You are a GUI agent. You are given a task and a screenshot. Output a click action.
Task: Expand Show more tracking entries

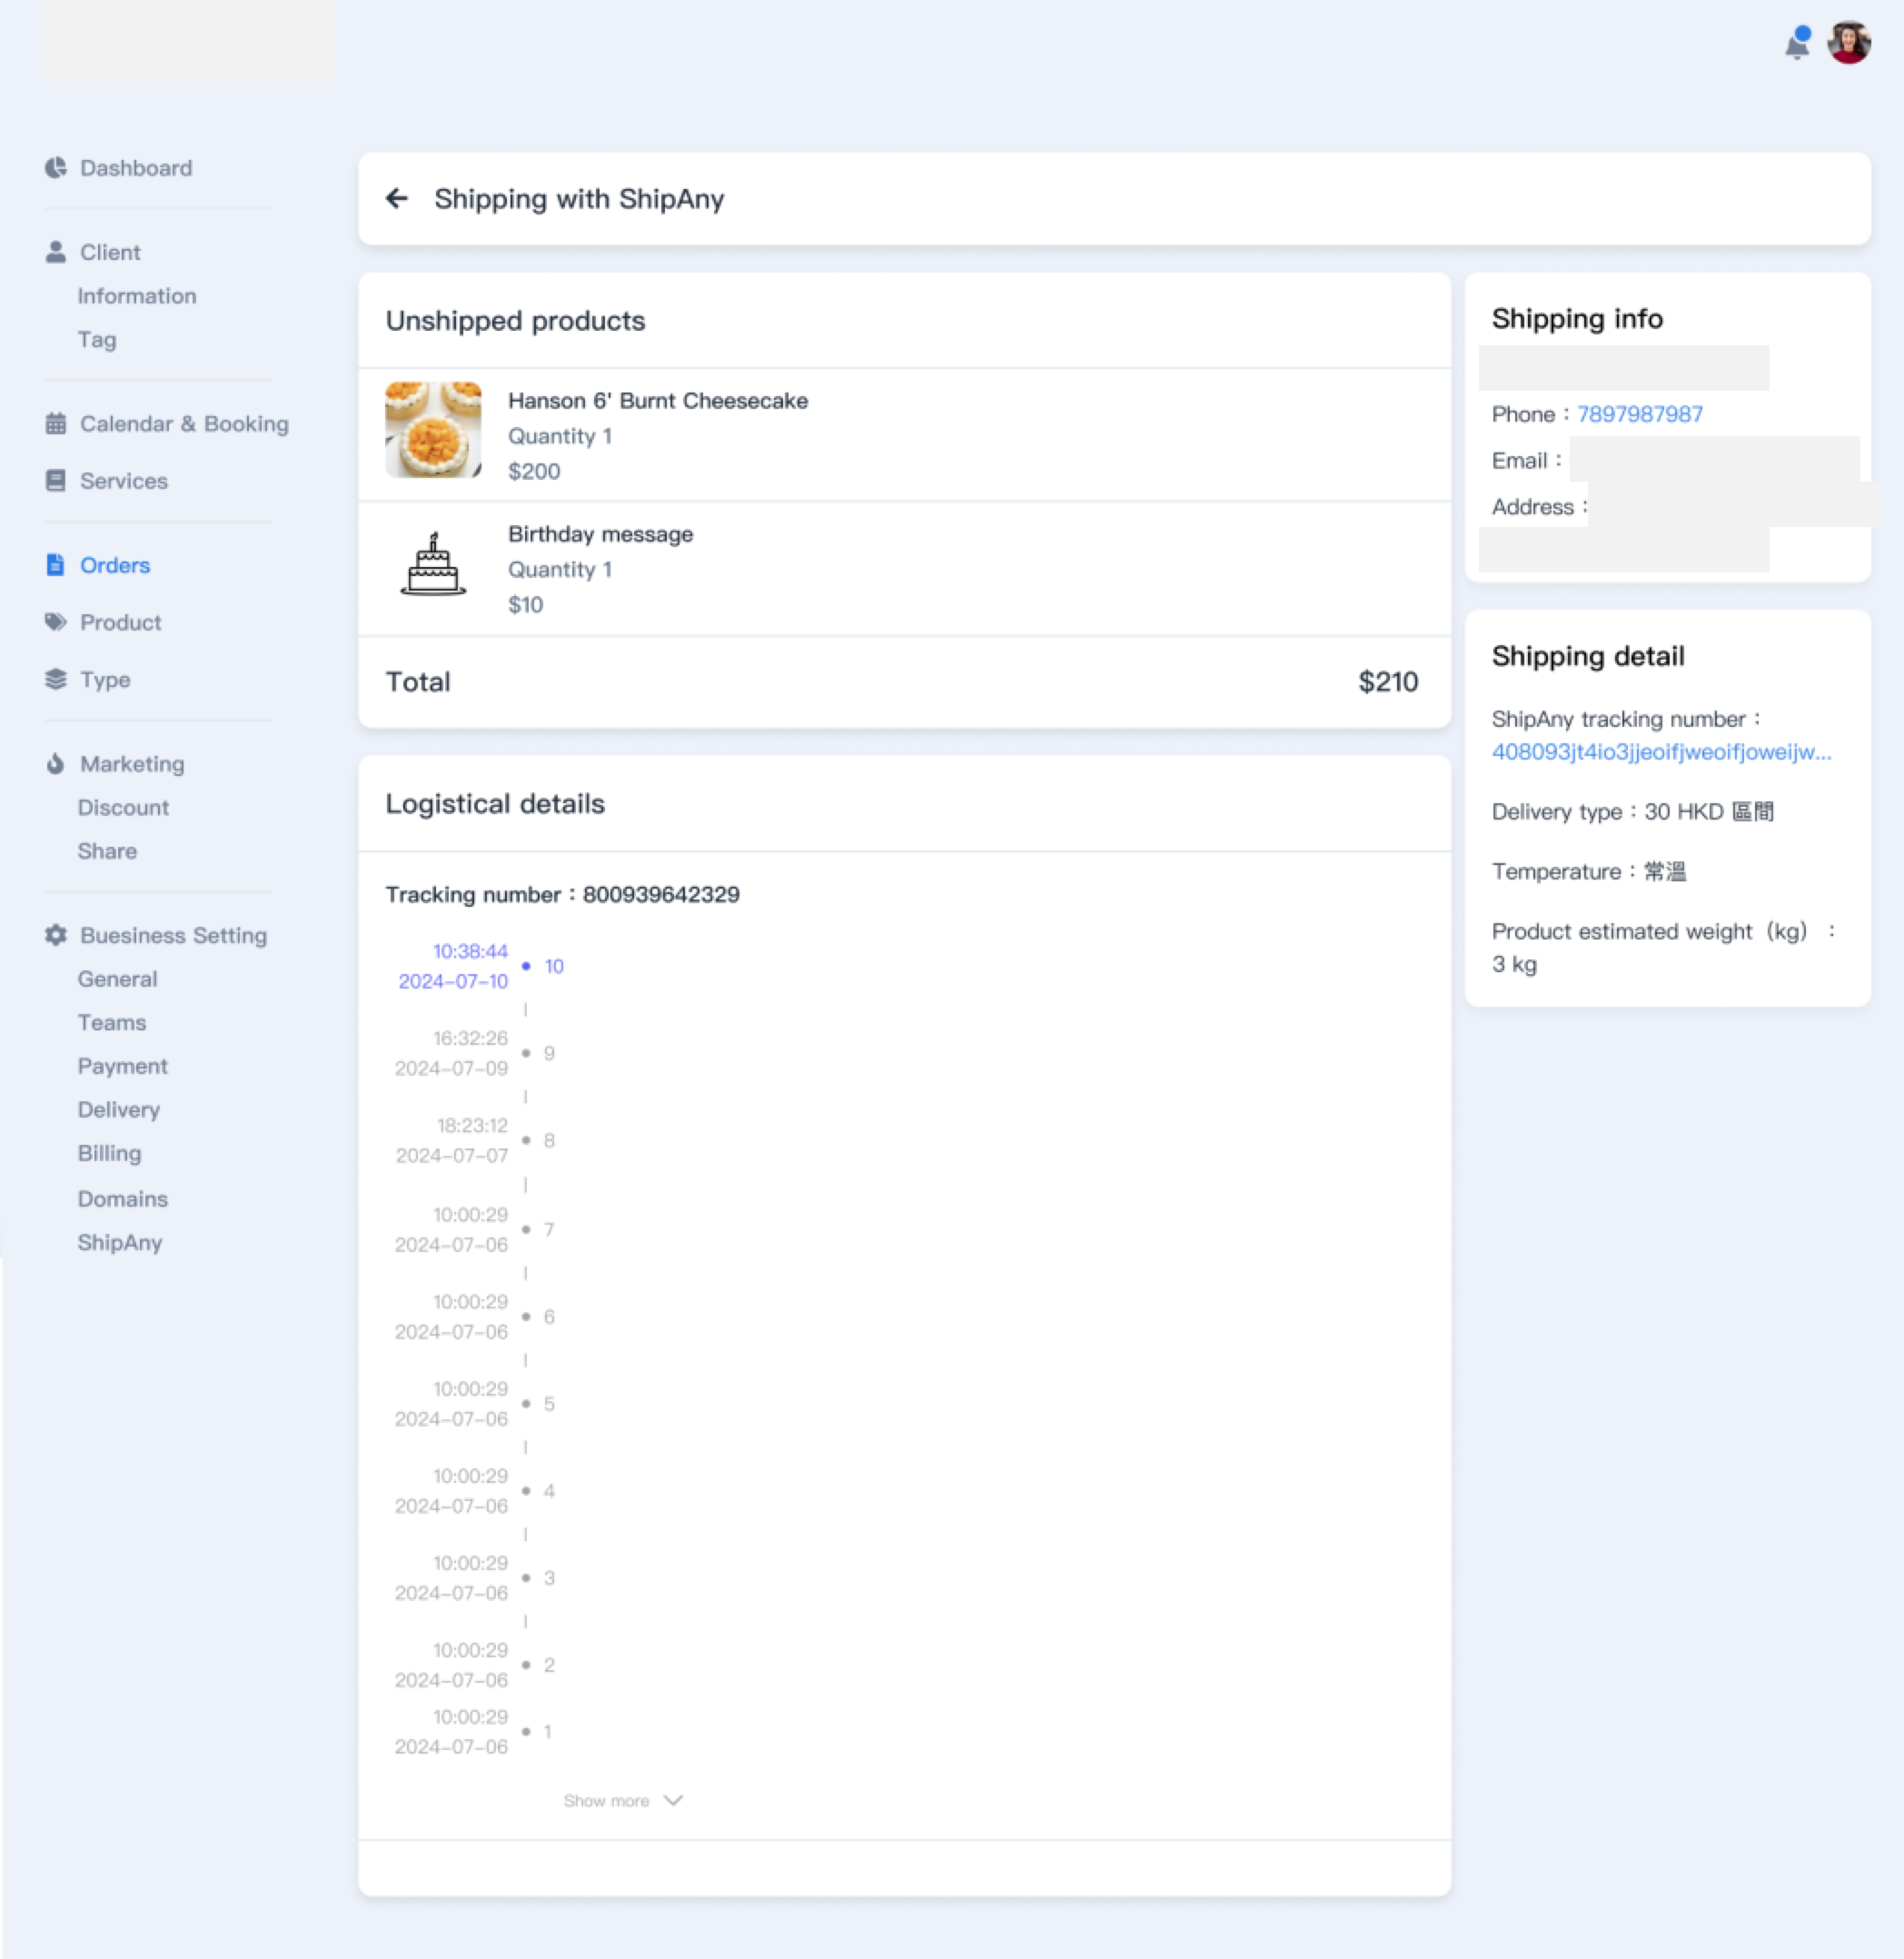click(x=606, y=1800)
